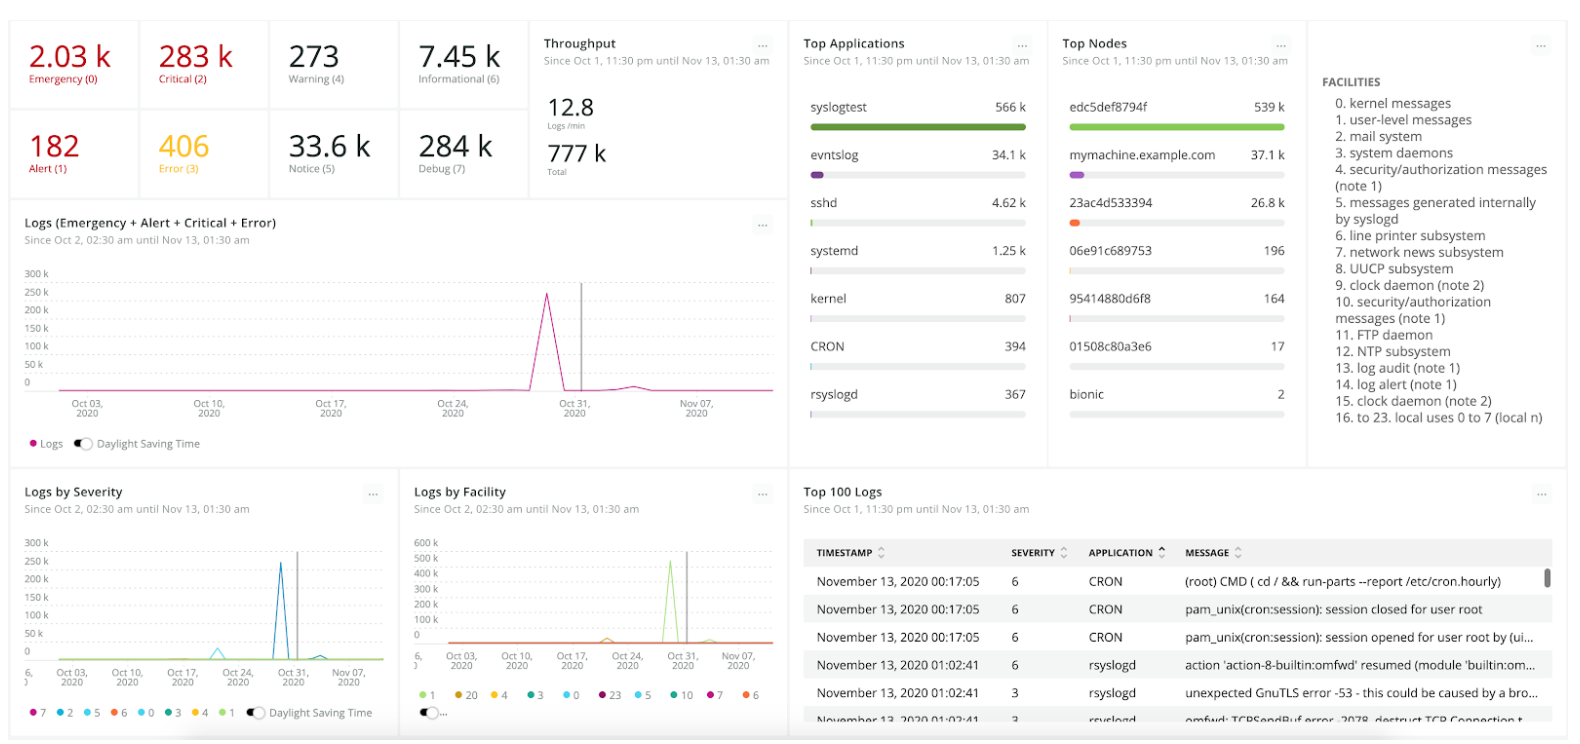Screen dimensions: 1580x744
Task: Open the Throughput widget options menu
Action: pyautogui.click(x=763, y=46)
